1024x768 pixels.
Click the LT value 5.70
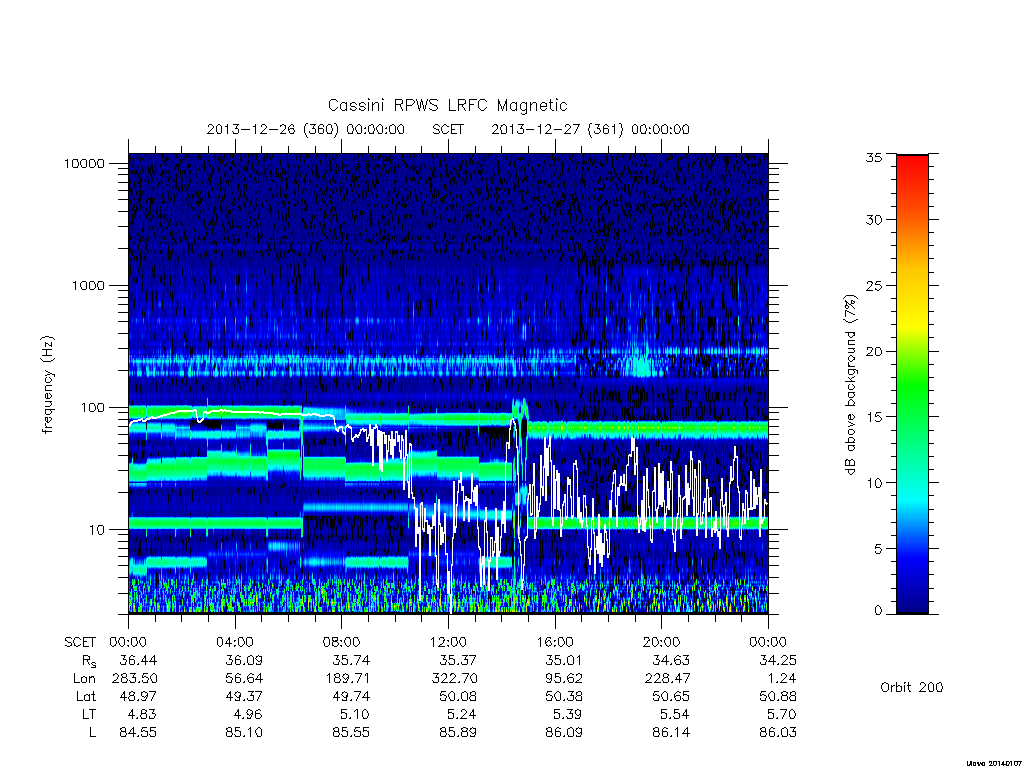click(782, 714)
